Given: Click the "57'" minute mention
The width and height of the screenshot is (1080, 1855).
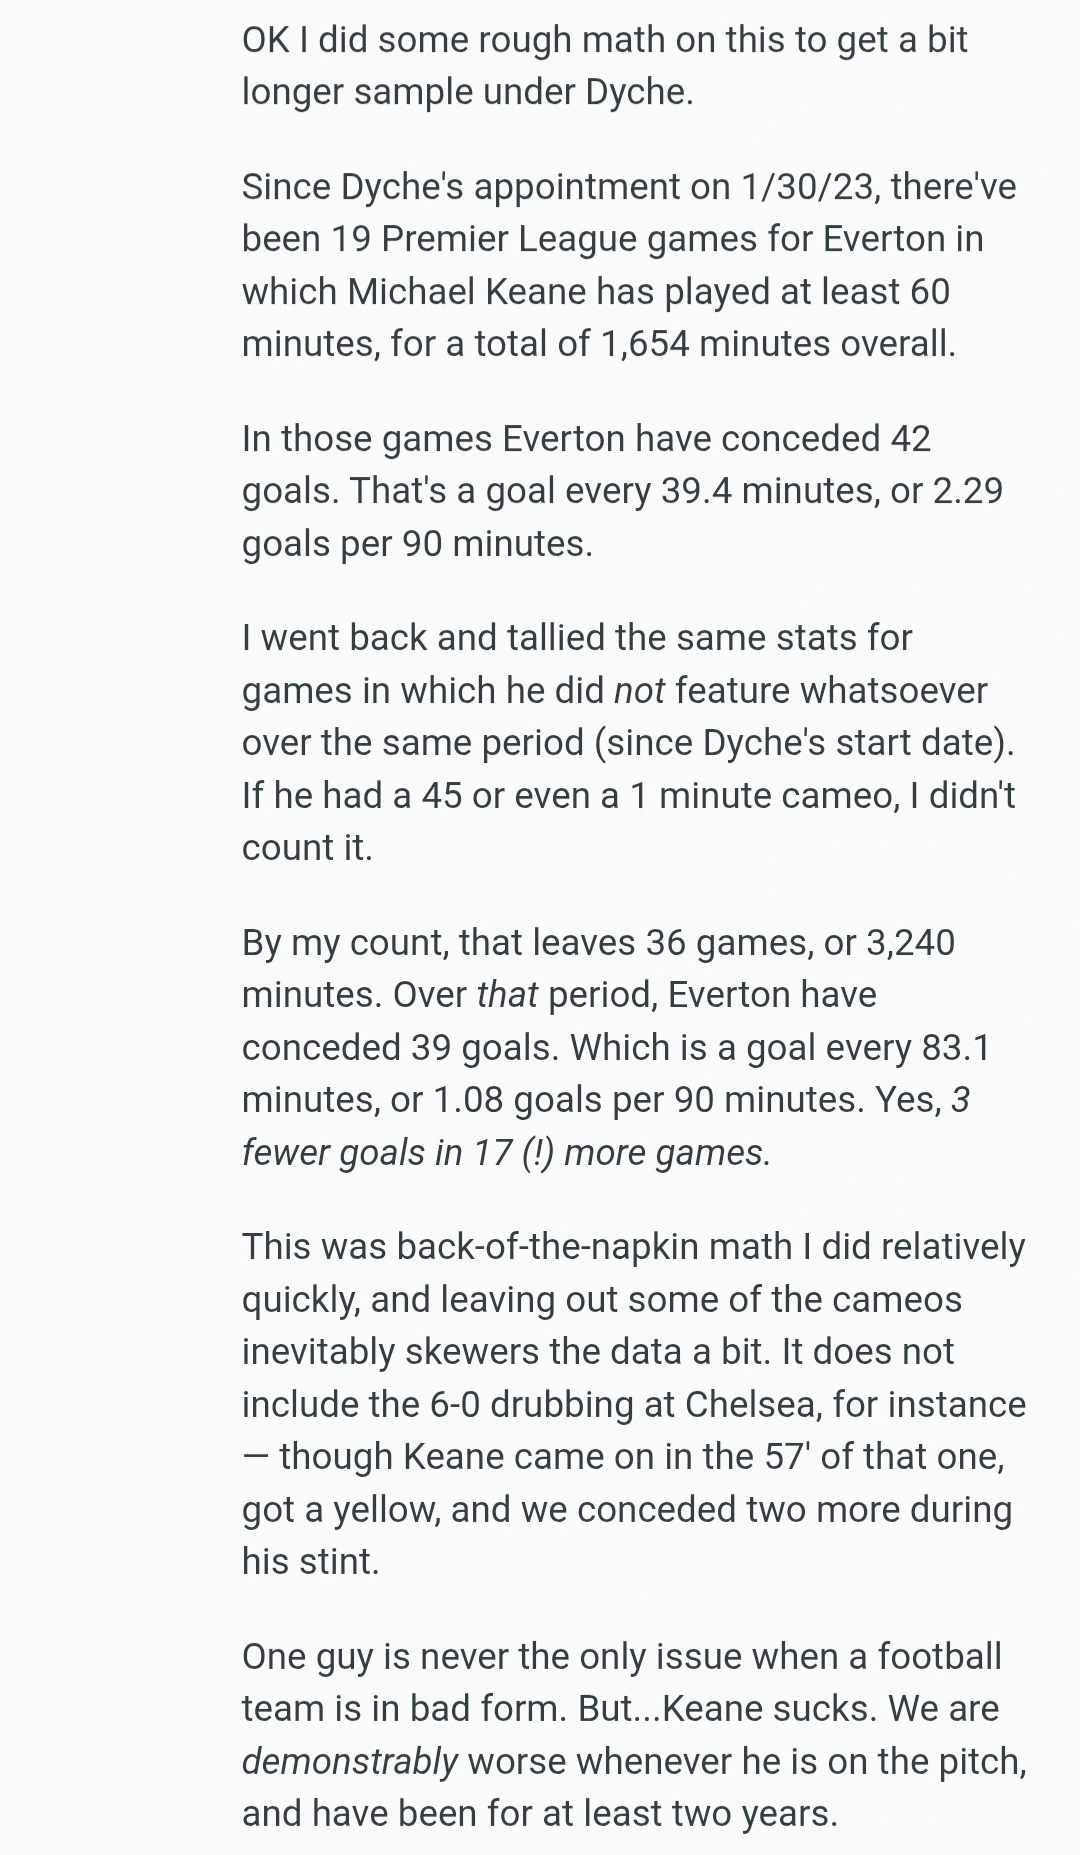Looking at the screenshot, I should 786,1457.
